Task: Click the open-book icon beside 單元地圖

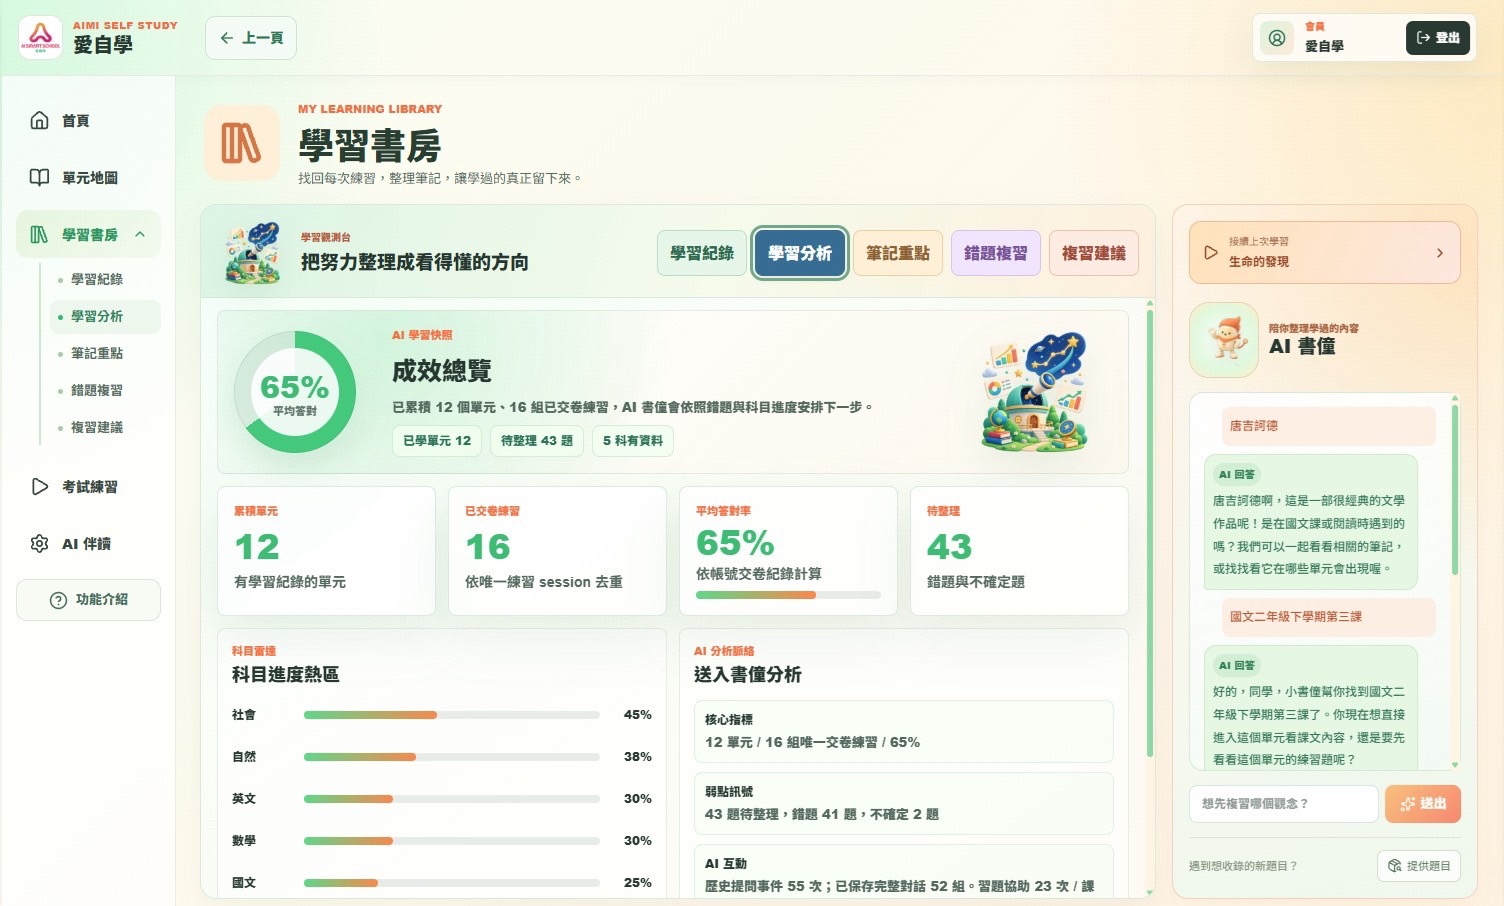Action: click(40, 178)
